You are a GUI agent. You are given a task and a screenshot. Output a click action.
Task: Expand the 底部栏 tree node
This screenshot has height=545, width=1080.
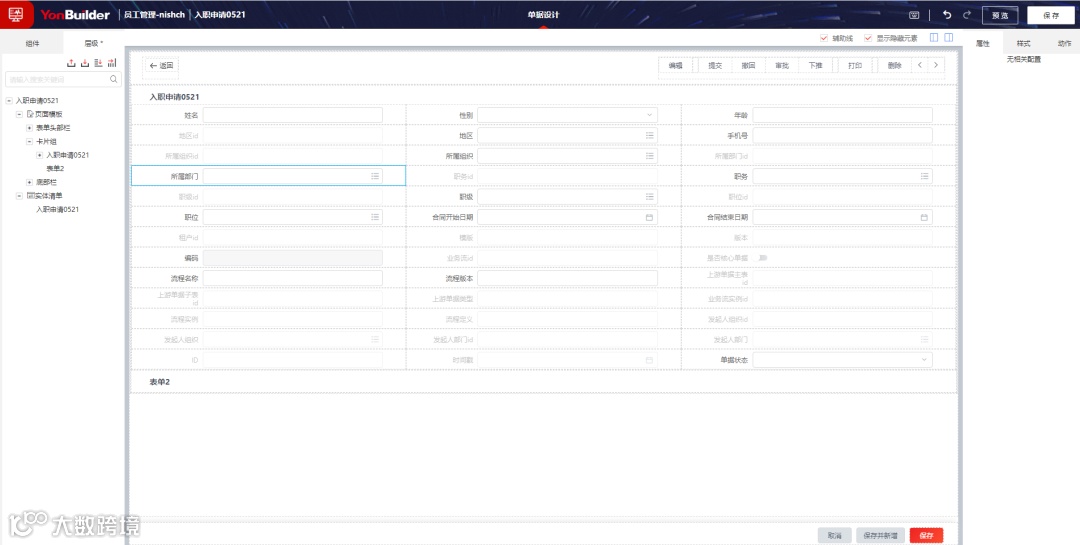(29, 182)
